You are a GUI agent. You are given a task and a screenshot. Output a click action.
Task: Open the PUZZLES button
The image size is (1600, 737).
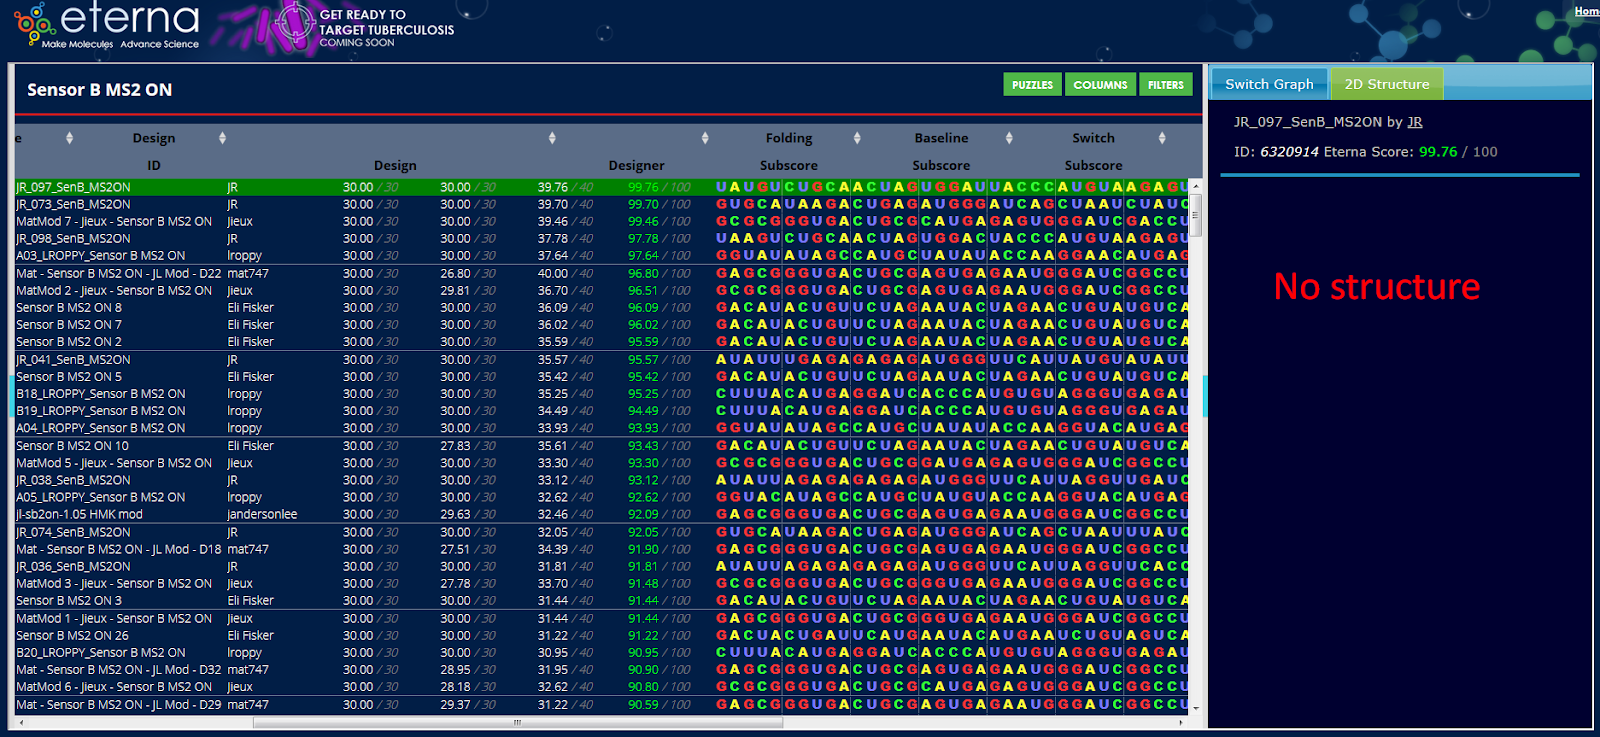[x=1032, y=85]
